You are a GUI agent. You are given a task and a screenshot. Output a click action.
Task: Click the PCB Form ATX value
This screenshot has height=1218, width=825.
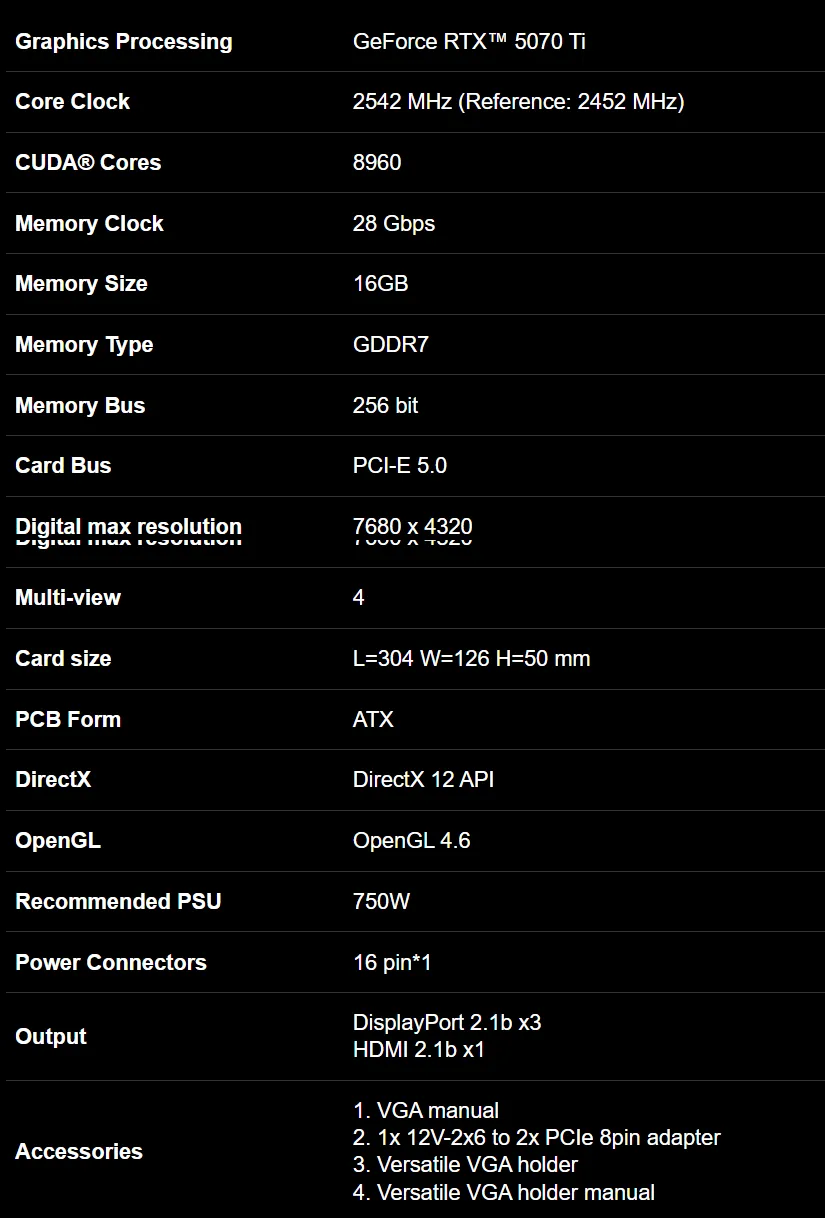tap(374, 720)
